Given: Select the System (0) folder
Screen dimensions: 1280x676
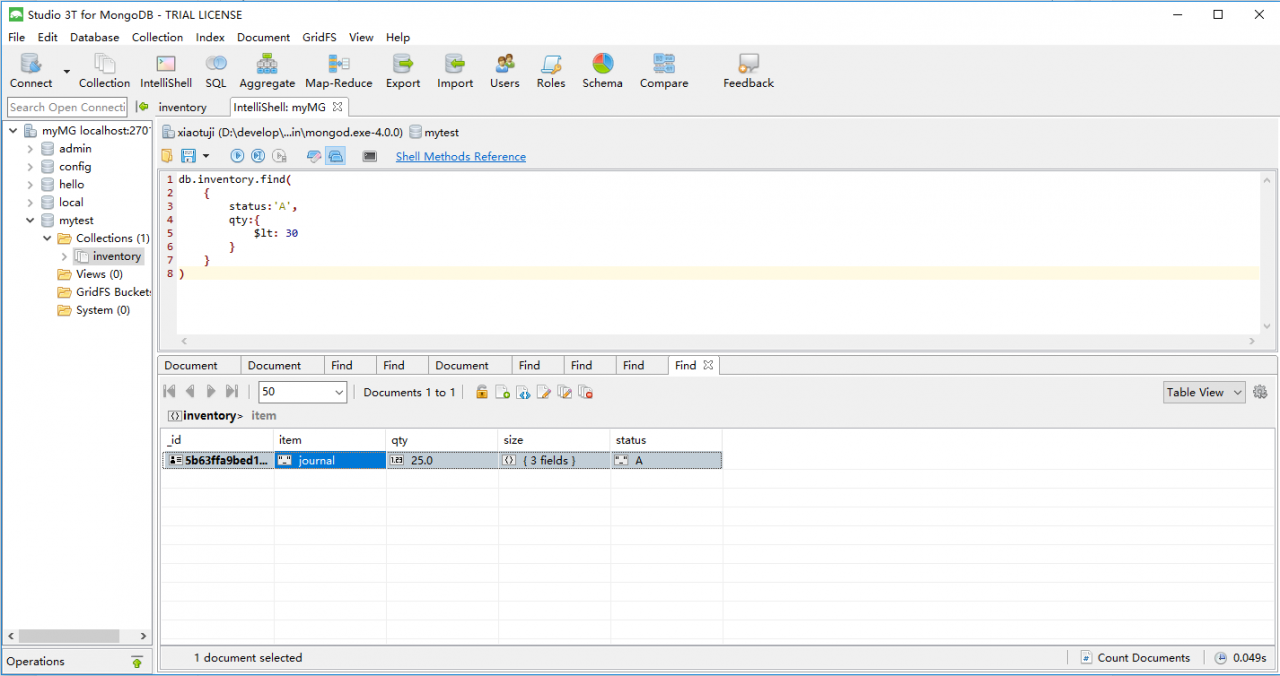Looking at the screenshot, I should (103, 310).
